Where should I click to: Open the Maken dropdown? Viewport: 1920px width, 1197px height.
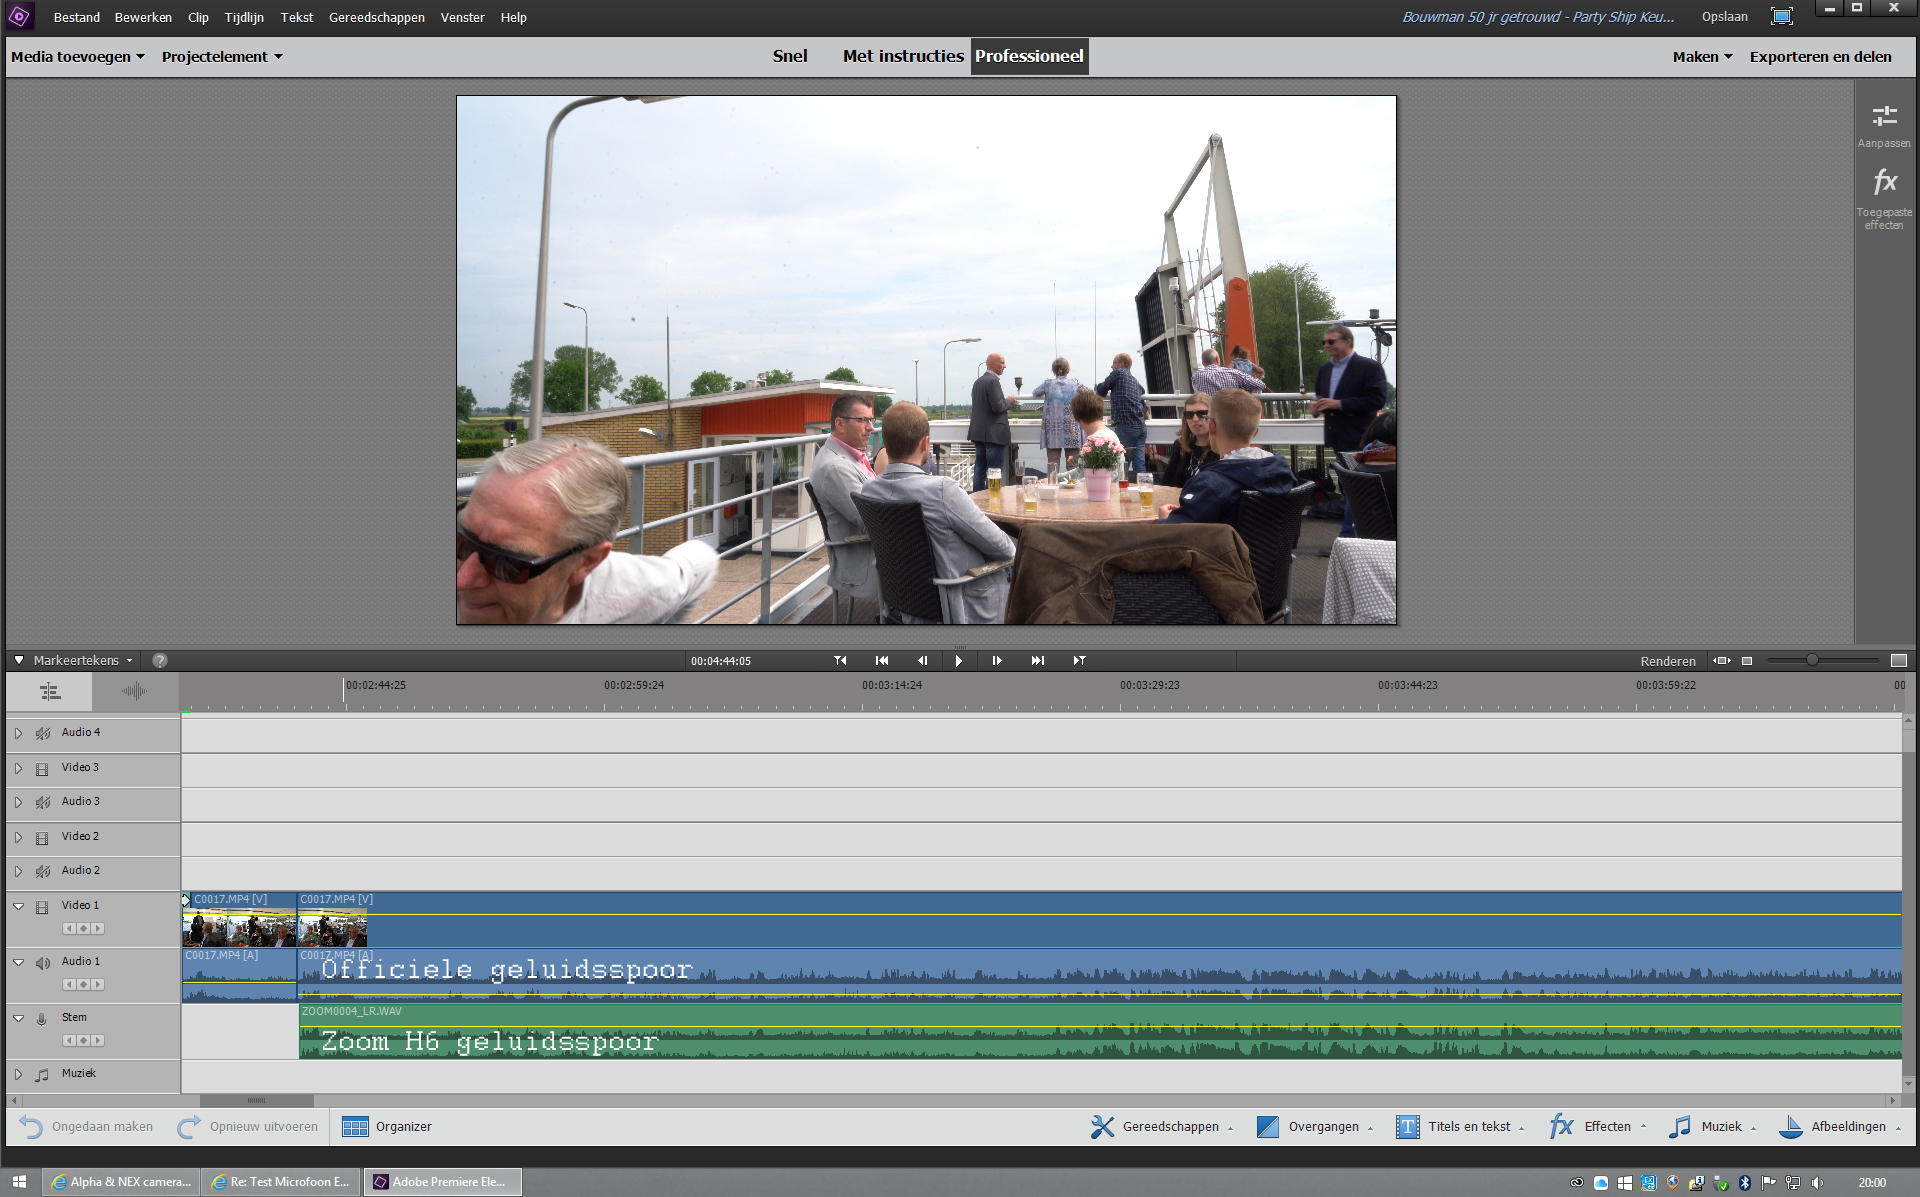pyautogui.click(x=1702, y=57)
